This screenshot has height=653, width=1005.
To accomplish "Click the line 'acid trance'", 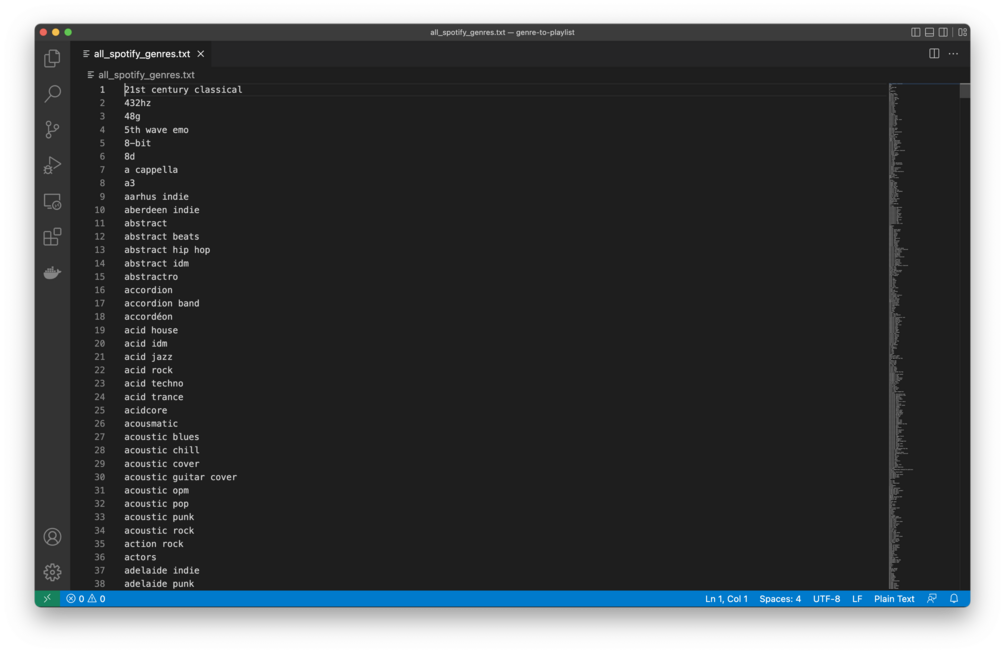I will tap(154, 397).
